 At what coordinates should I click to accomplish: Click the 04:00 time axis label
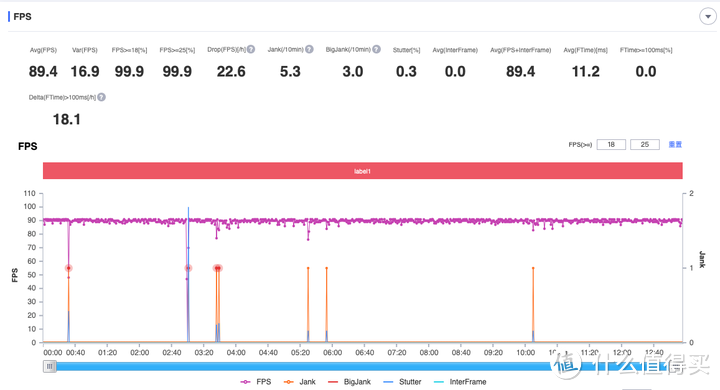236,353
